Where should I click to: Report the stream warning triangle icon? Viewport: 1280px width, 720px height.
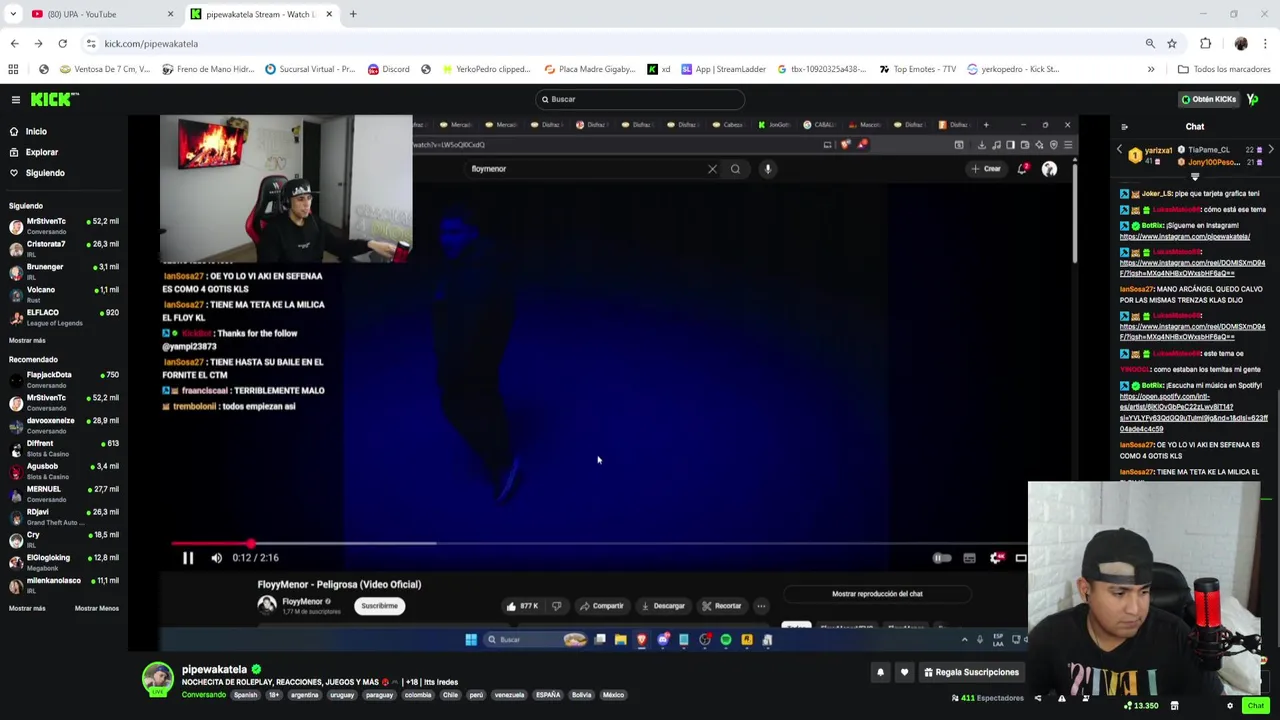1061,698
